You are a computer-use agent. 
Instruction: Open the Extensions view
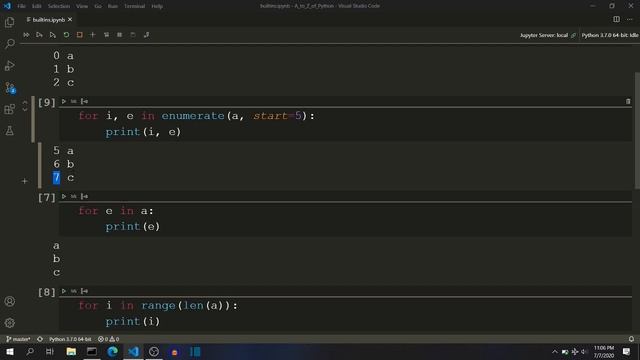pyautogui.click(x=9, y=109)
